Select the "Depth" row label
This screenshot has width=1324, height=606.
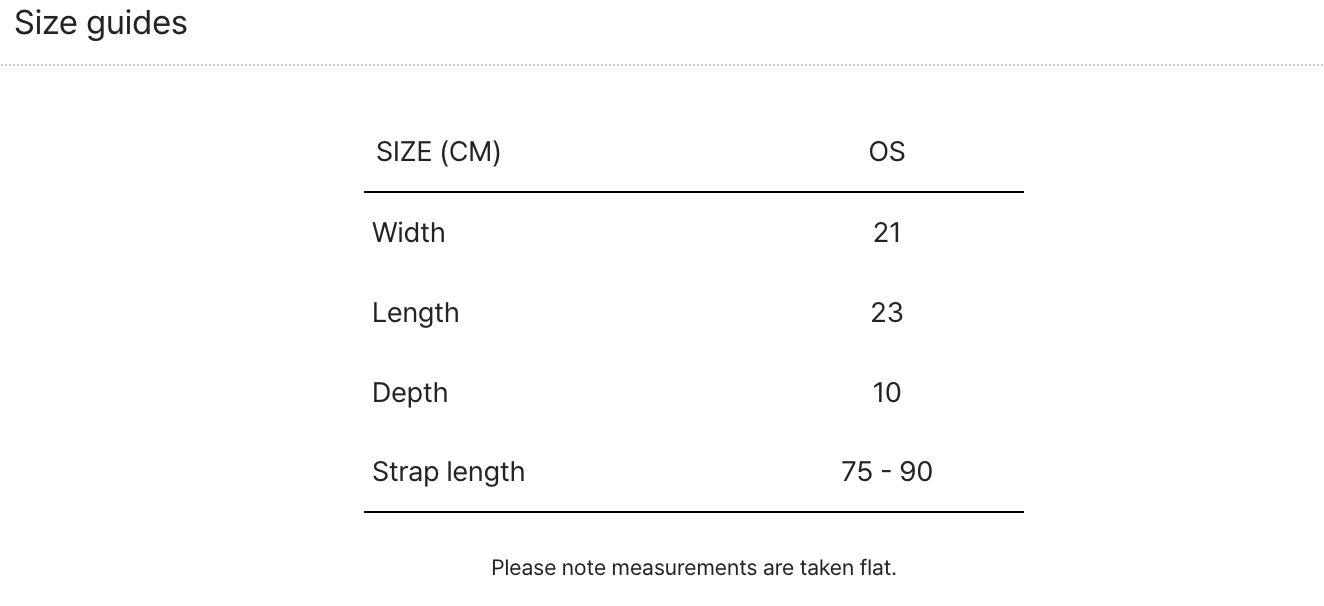tap(410, 393)
